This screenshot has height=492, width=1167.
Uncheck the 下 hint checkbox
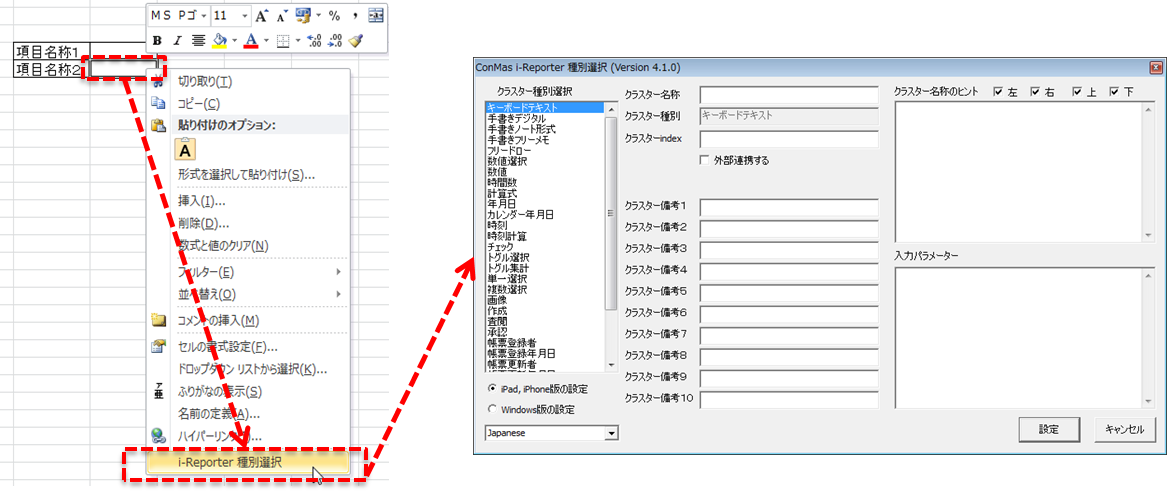(x=1114, y=93)
